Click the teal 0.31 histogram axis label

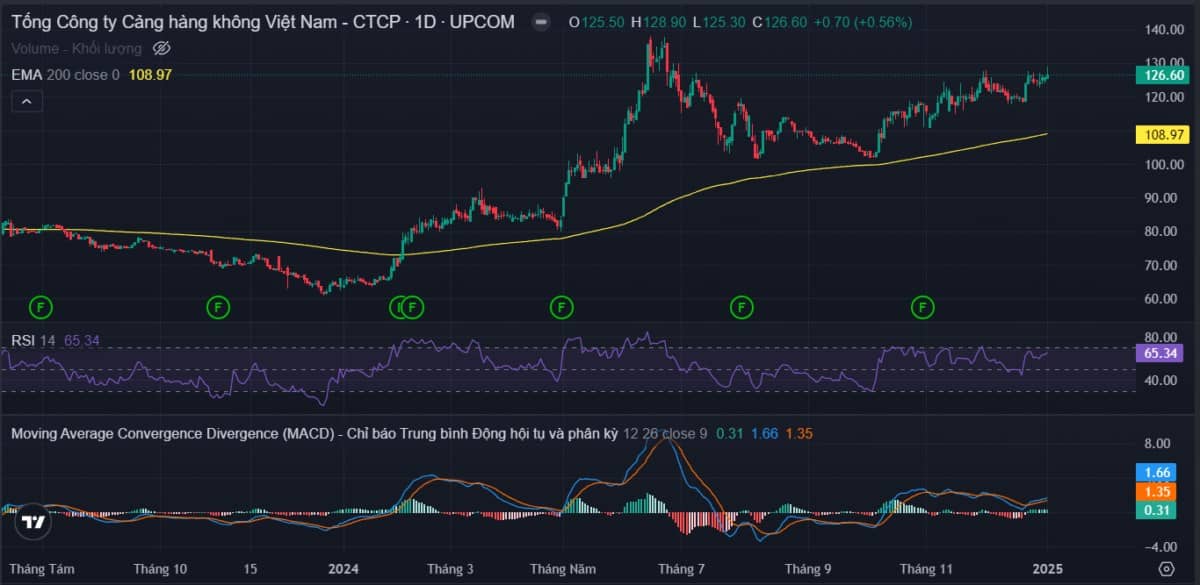pos(1156,510)
